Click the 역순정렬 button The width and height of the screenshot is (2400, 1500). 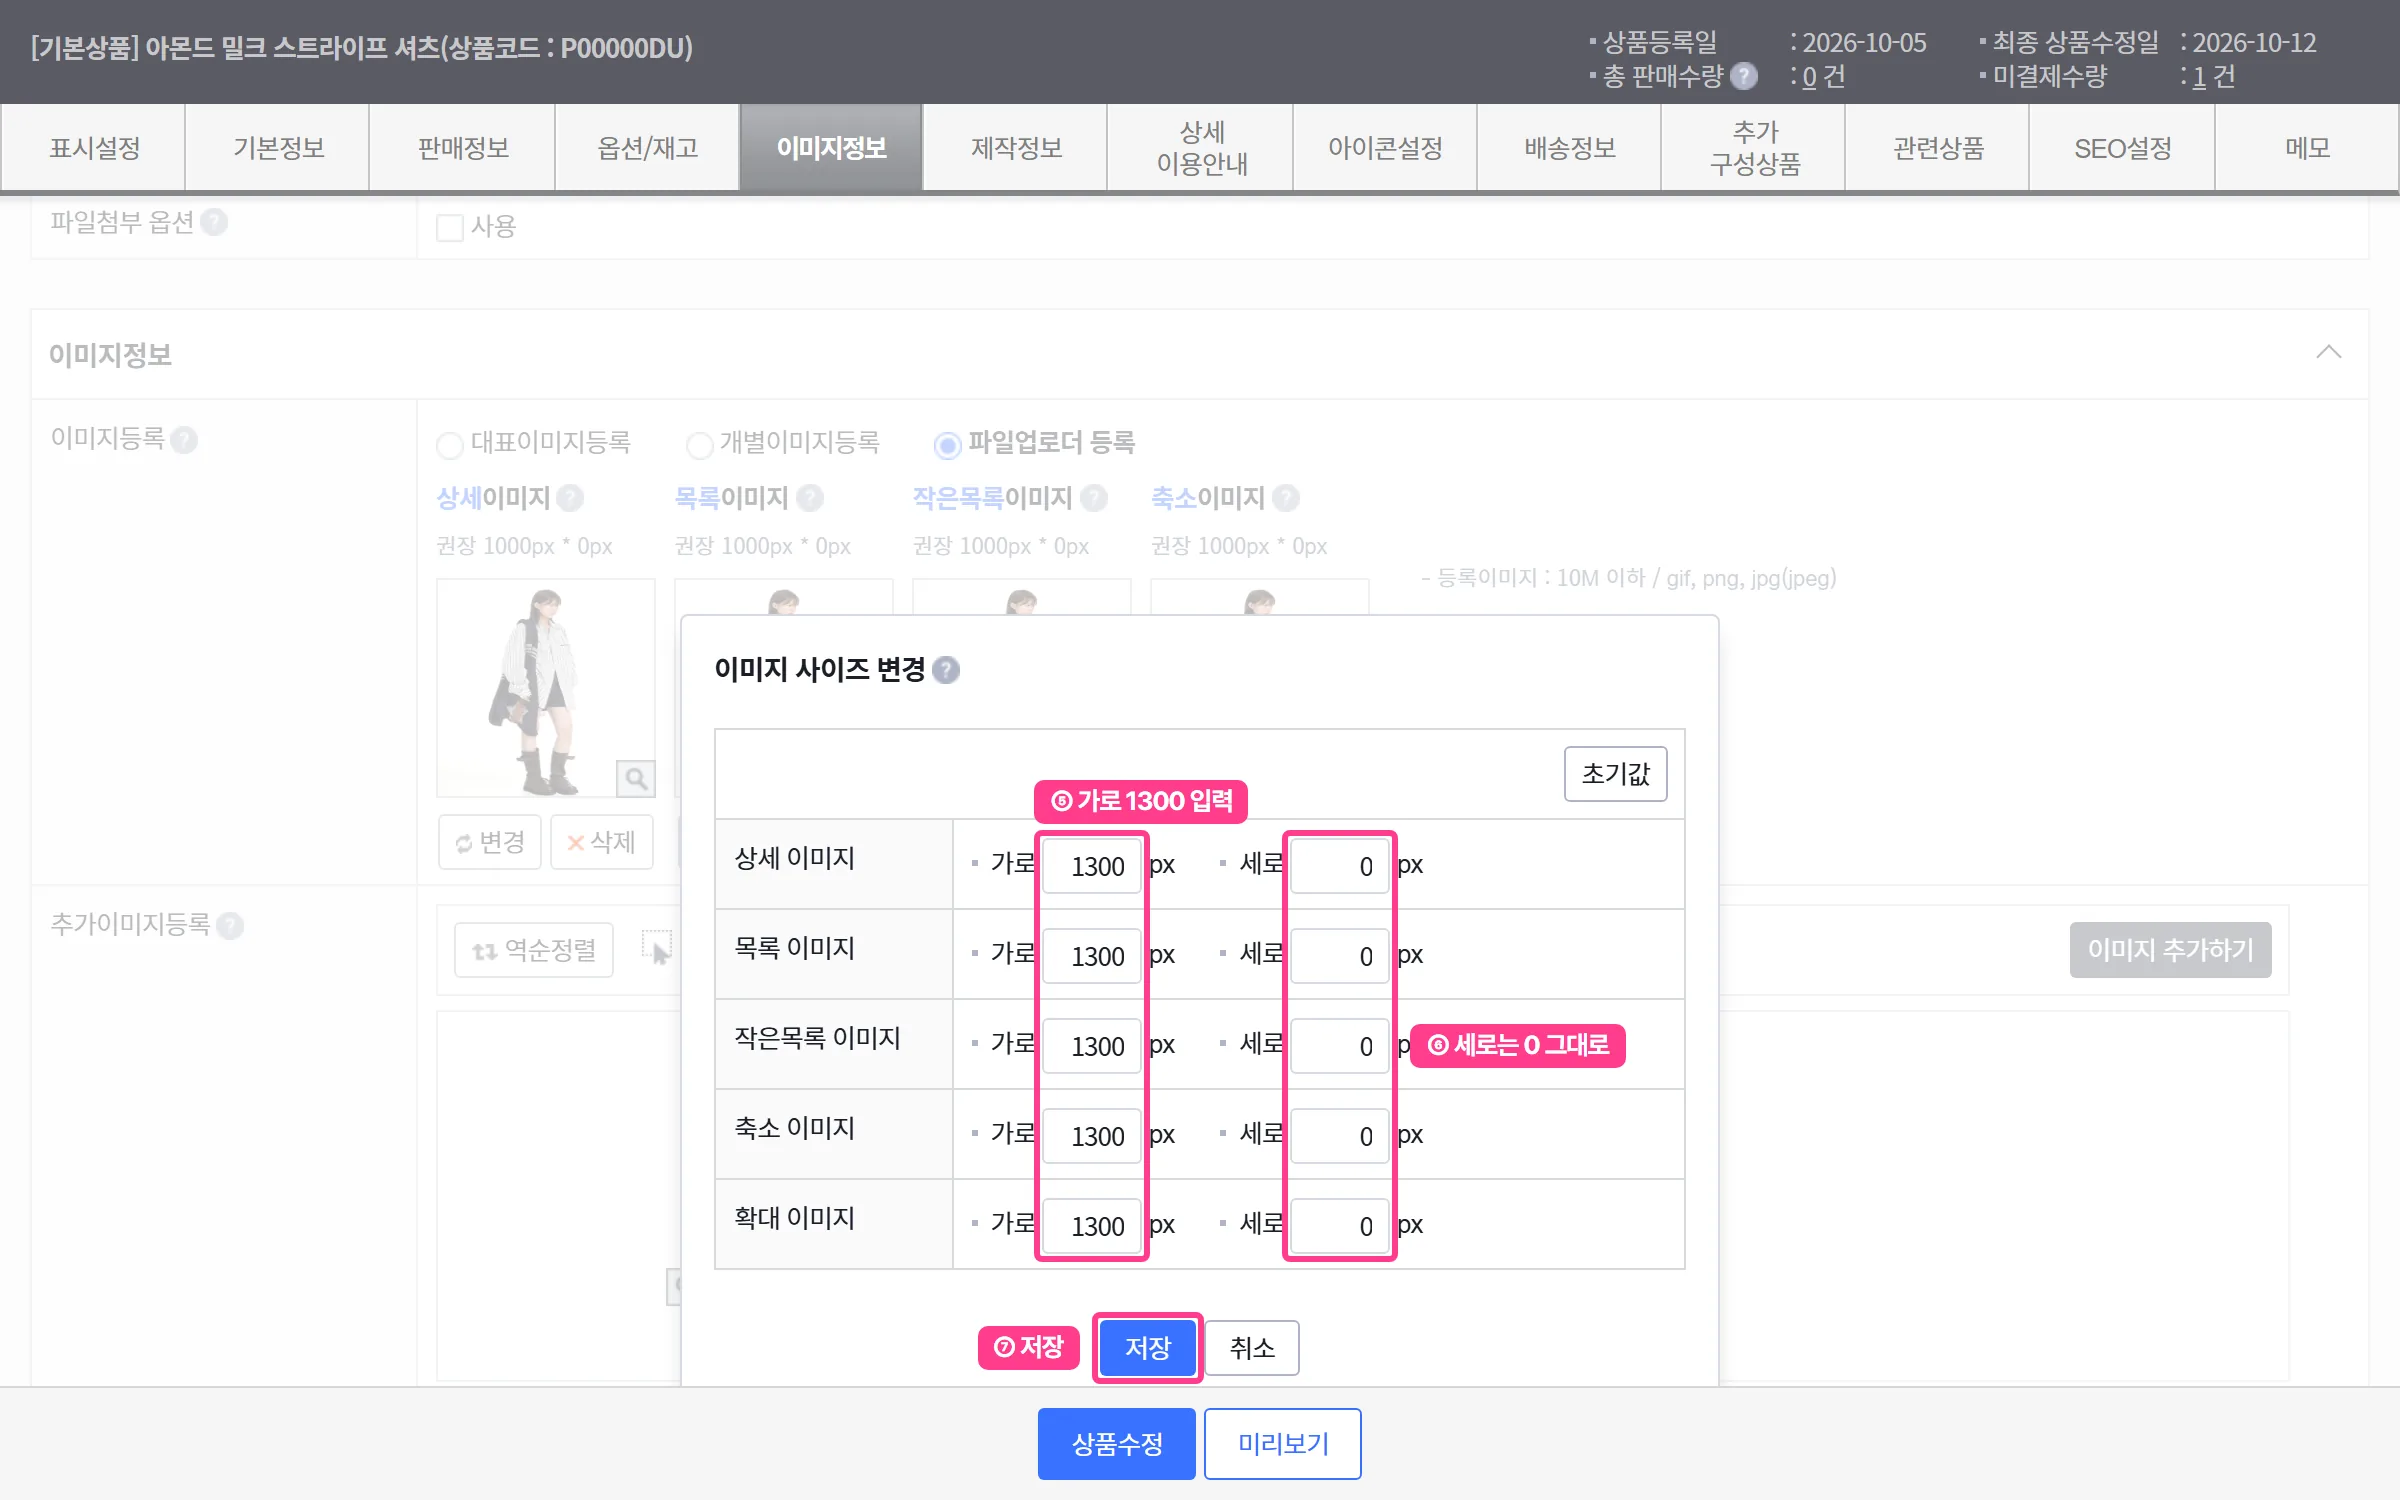pos(534,949)
